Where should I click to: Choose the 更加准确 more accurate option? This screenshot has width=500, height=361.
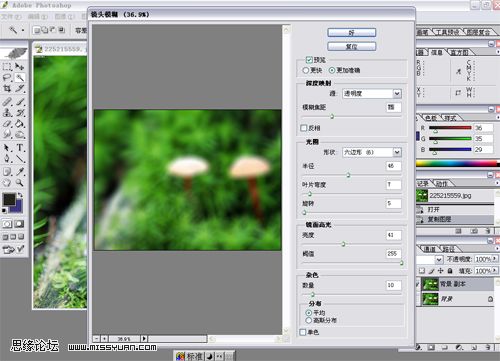point(332,70)
